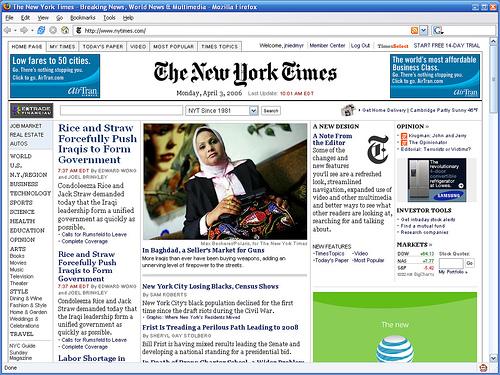This screenshot has width=500, height=375.
Task: Click the Firefox forward arrow
Action: pyautogui.click(x=24, y=30)
